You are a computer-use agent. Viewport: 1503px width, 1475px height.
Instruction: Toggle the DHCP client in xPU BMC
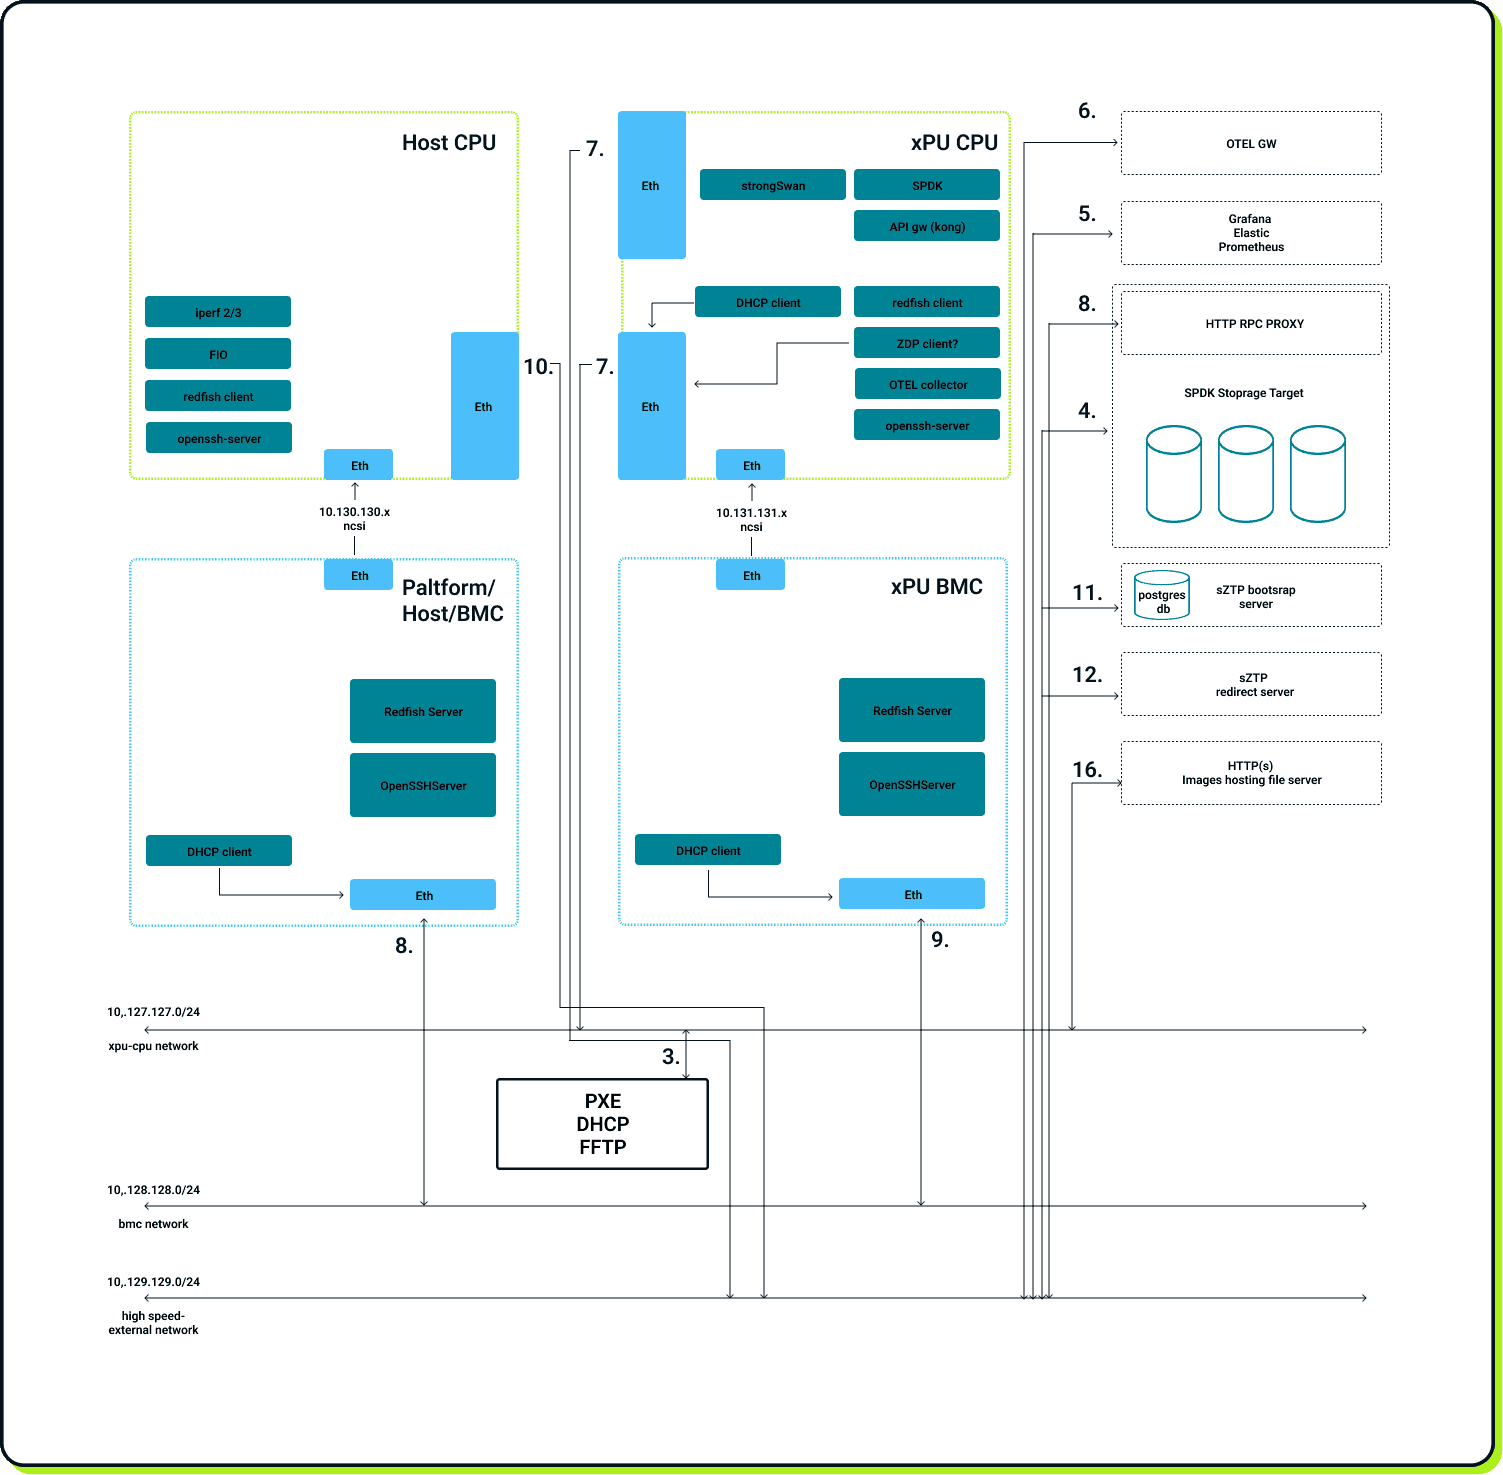point(707,850)
